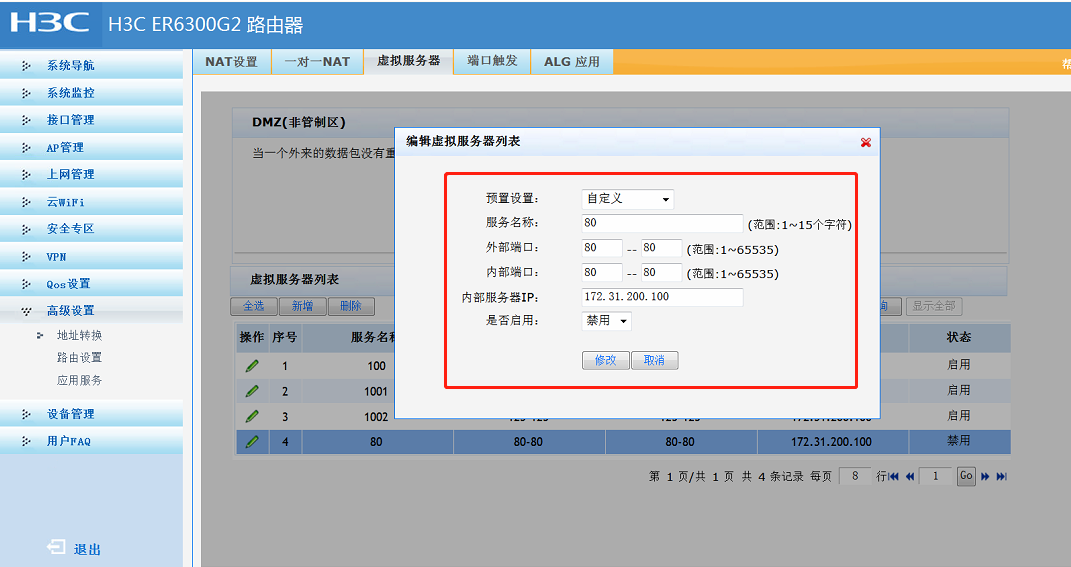Click 外部端口 start port field
Viewport: 1071px width, 567px height.
point(602,248)
